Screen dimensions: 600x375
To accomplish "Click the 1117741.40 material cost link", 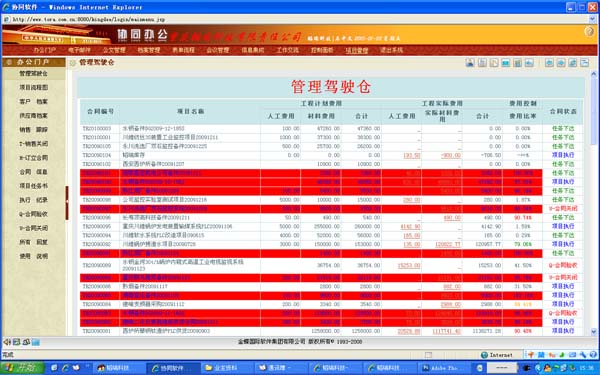I will point(447,331).
